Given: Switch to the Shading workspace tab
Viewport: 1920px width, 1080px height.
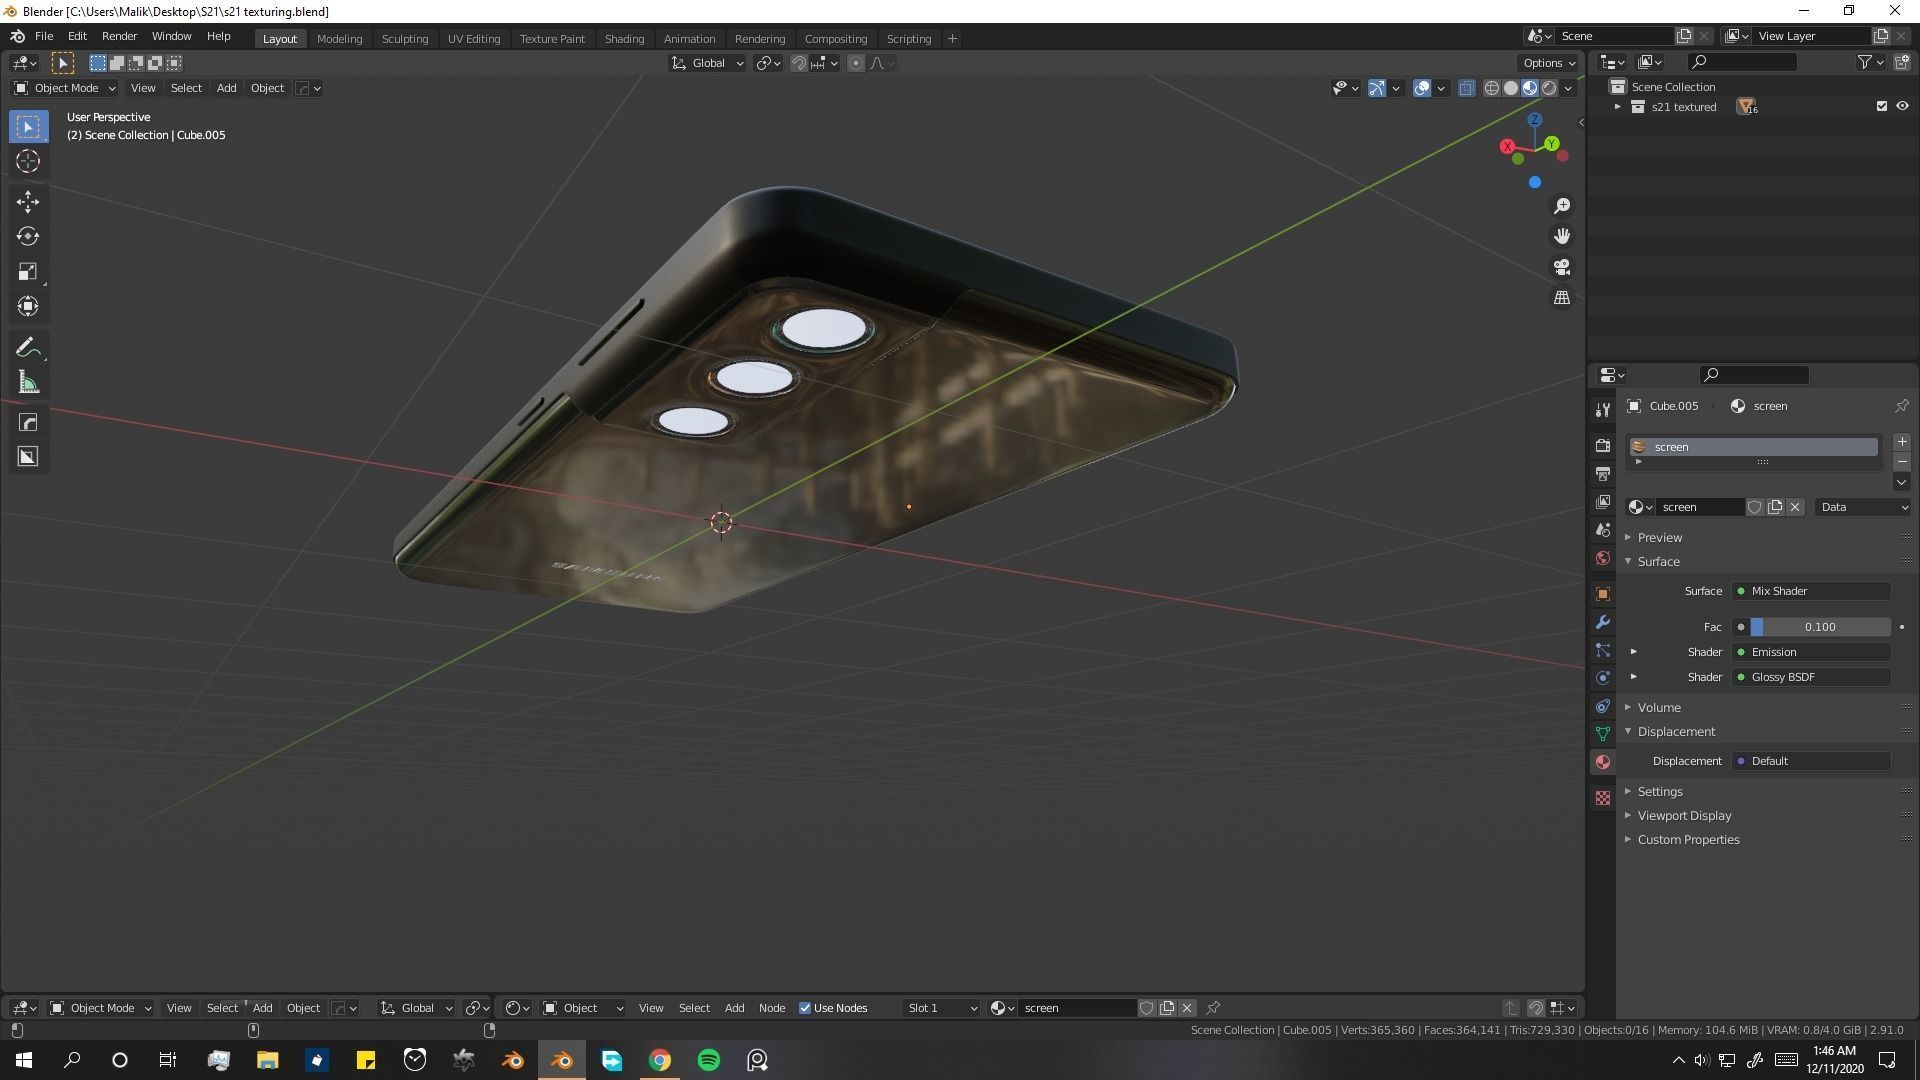Looking at the screenshot, I should [x=624, y=38].
